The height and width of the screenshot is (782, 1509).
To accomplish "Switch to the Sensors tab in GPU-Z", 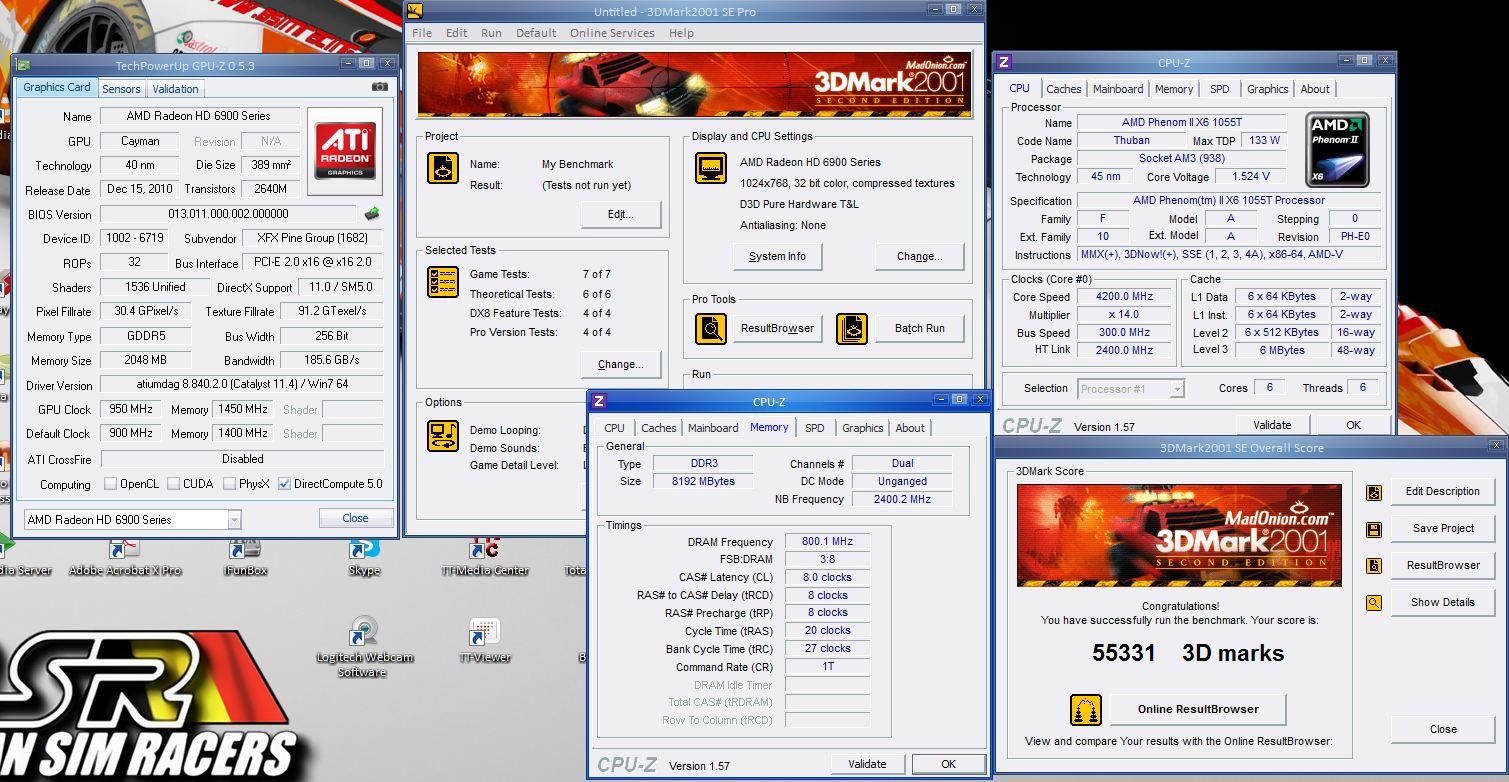I will tap(121, 88).
